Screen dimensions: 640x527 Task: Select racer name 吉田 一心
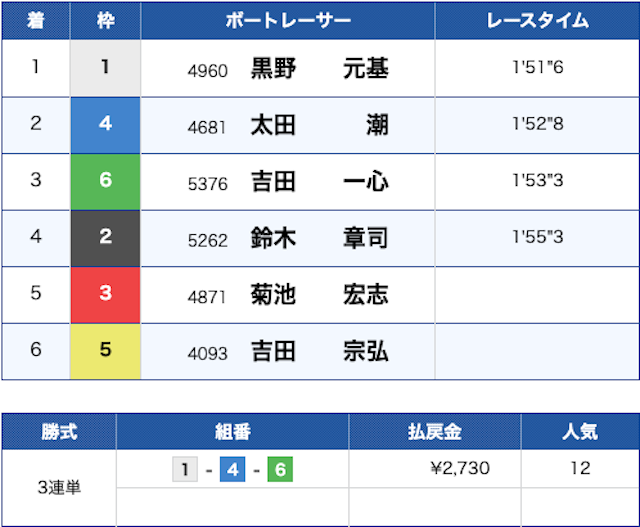(x=319, y=183)
